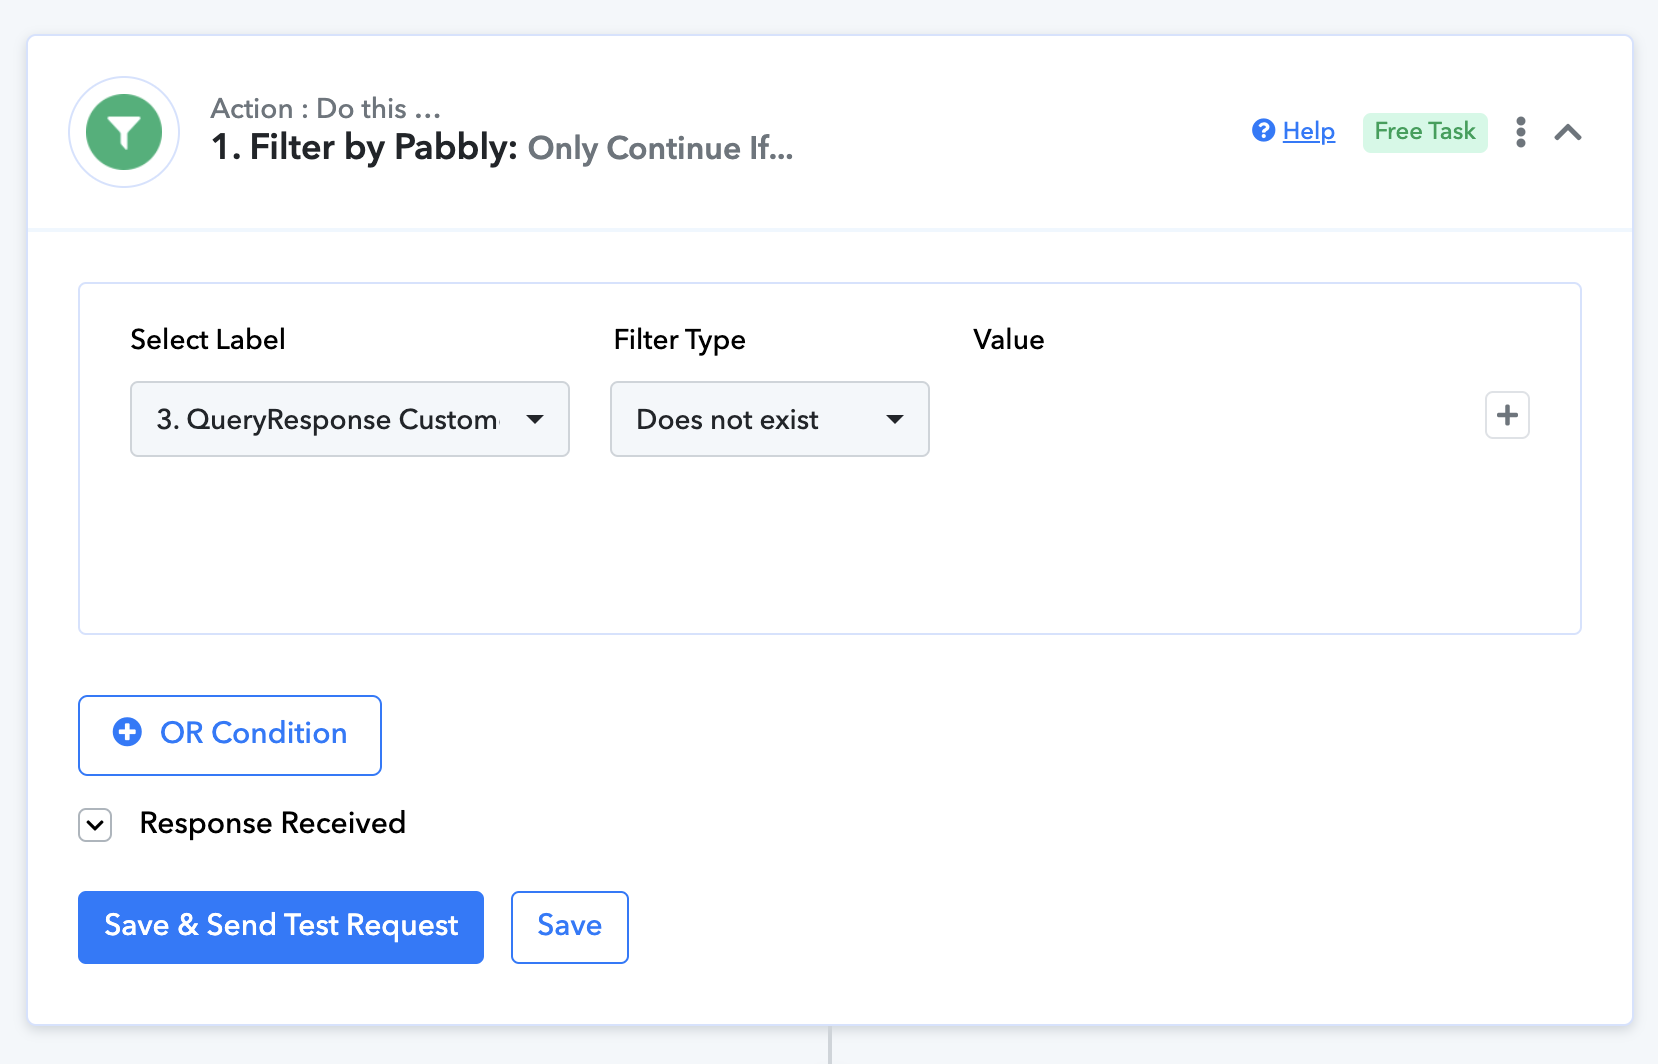
Task: Collapse the Filter by Pabbly step
Action: pyautogui.click(x=1567, y=132)
